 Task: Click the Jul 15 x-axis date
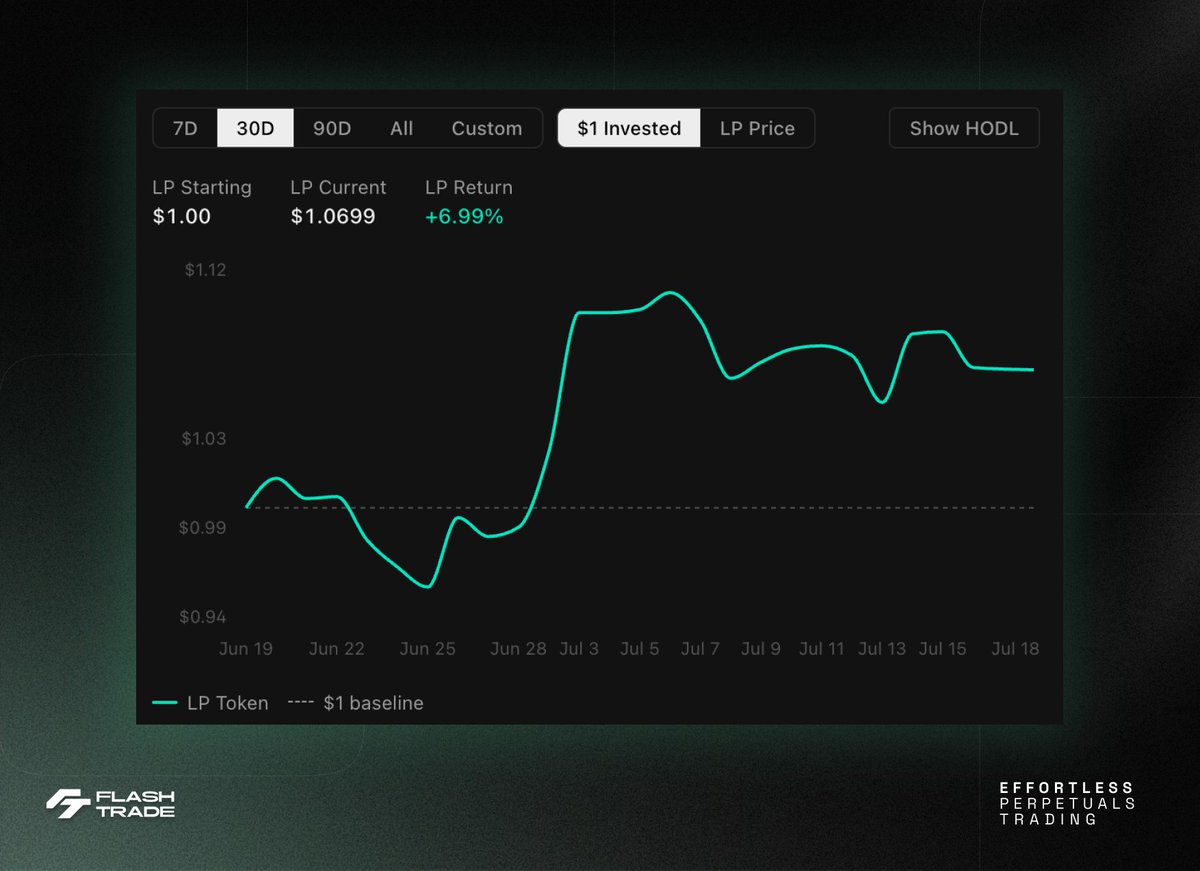[943, 648]
